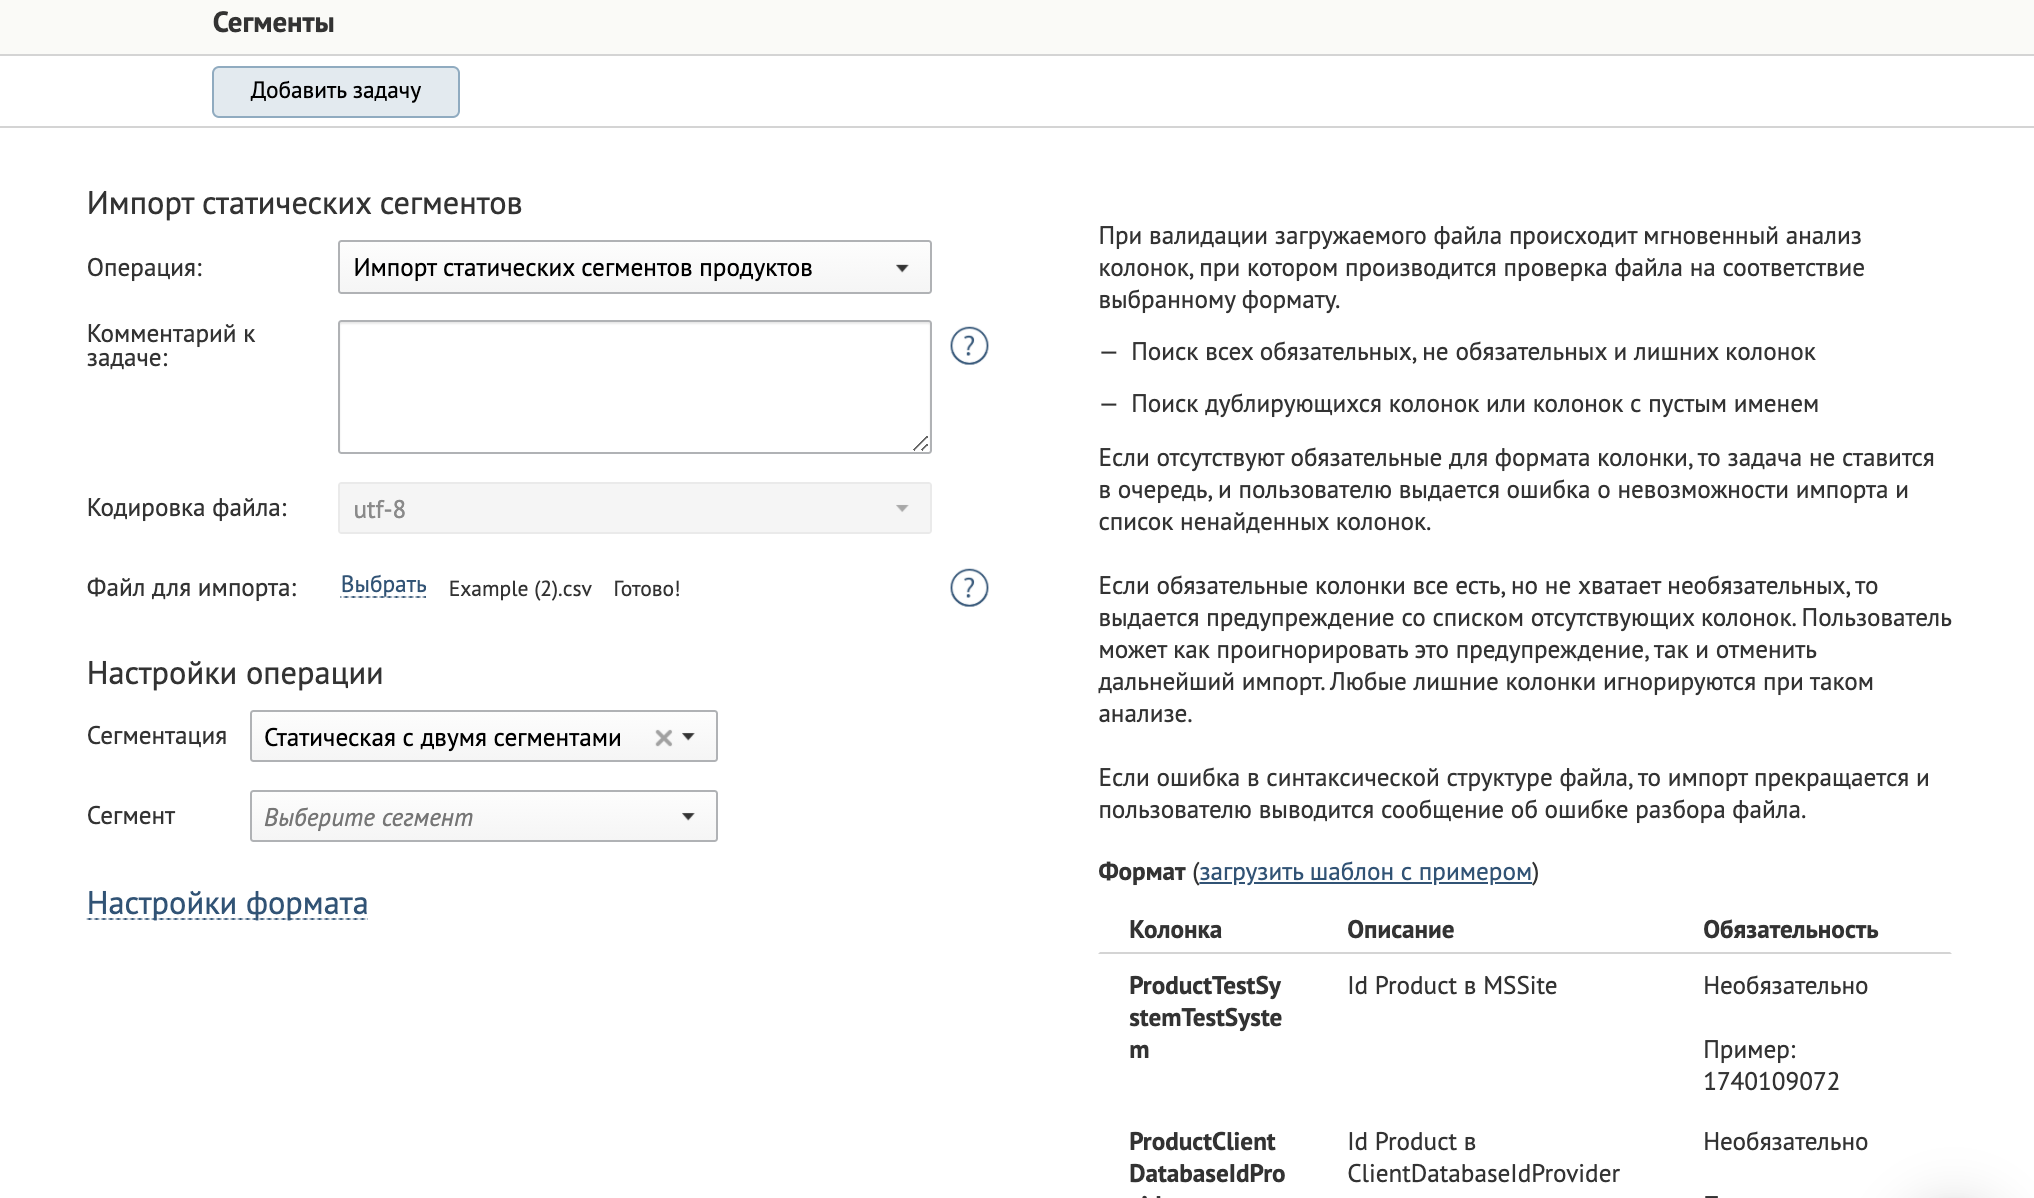Click the example value 1740109072

1771,1082
